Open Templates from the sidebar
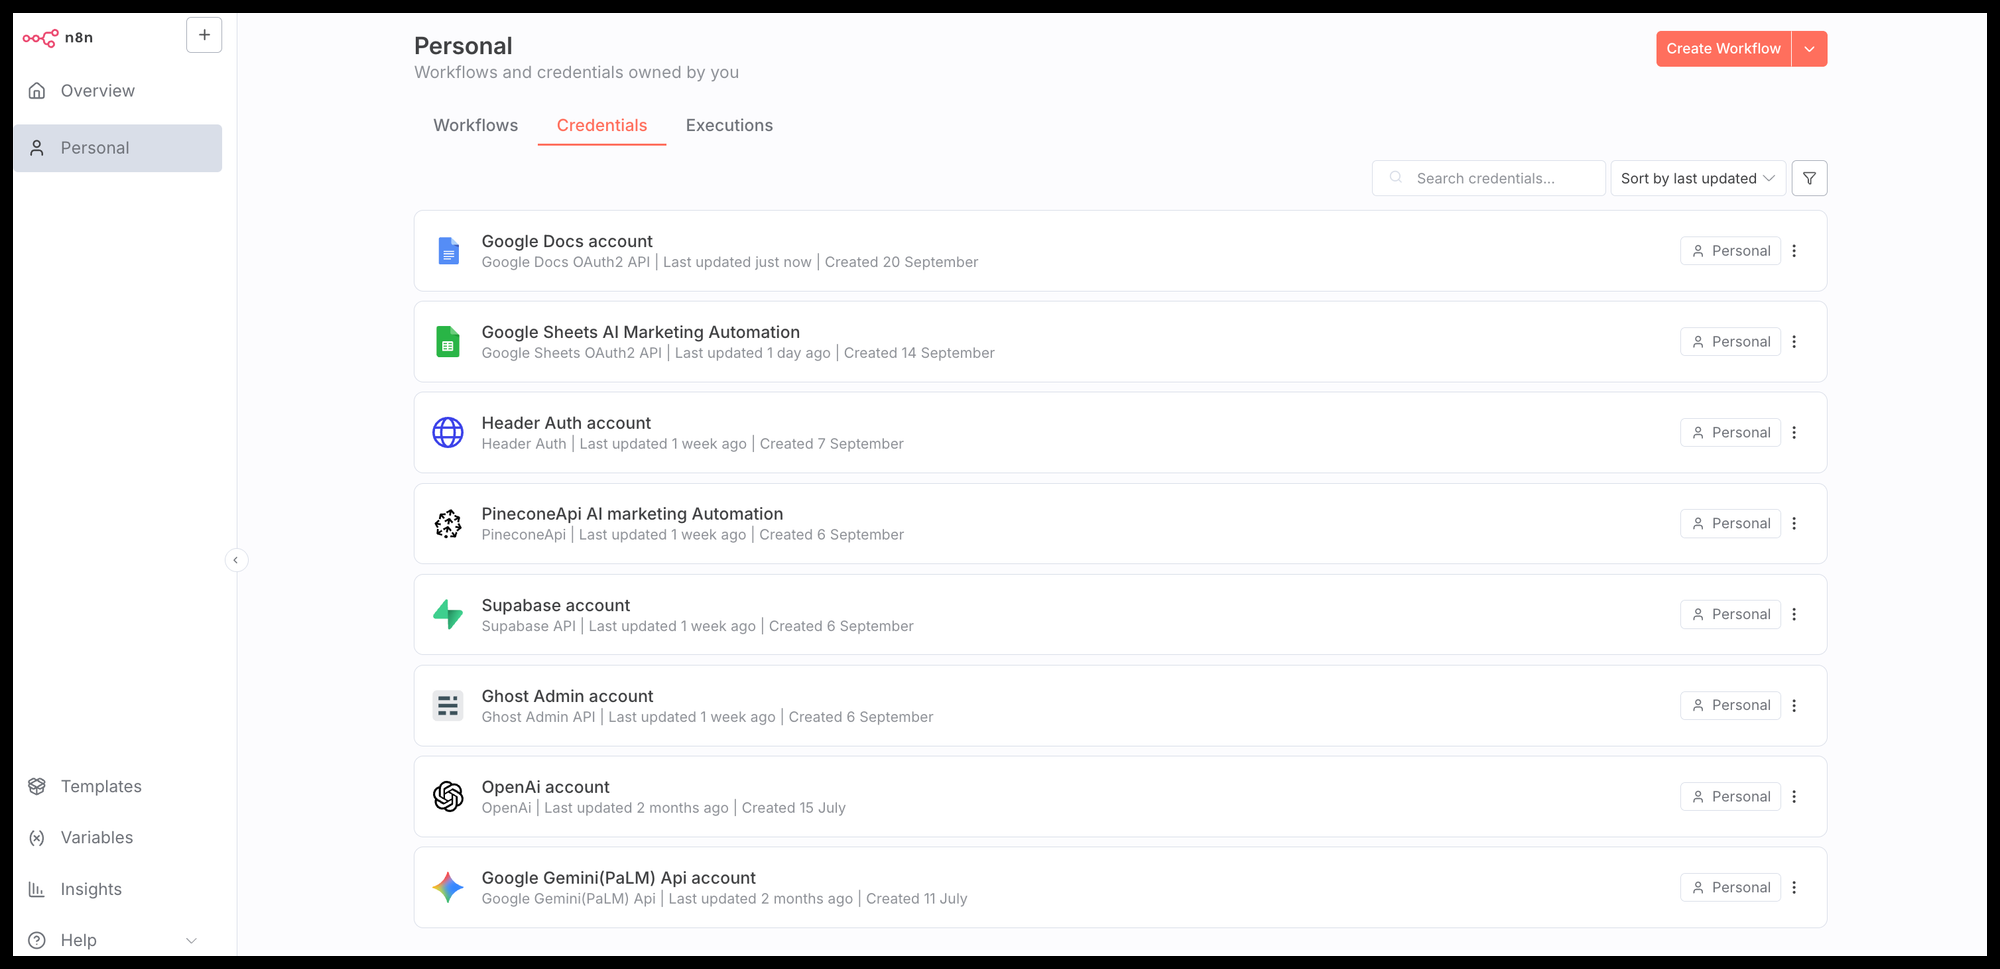Viewport: 2000px width, 969px height. (x=101, y=787)
